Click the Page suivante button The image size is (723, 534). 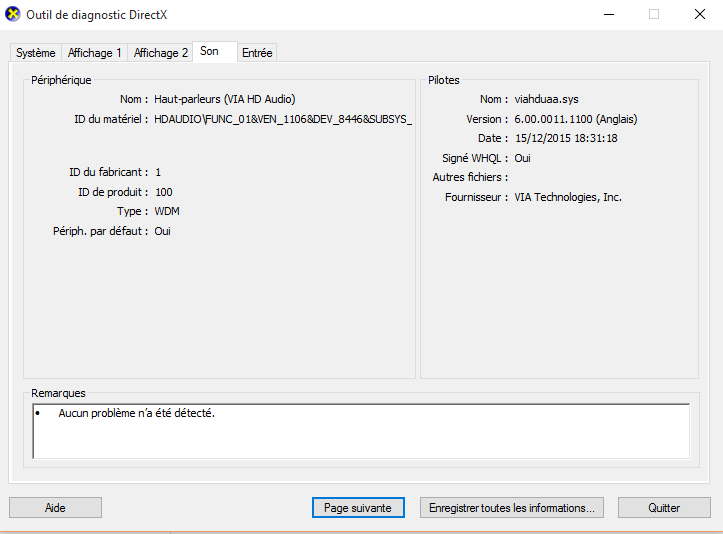point(358,508)
